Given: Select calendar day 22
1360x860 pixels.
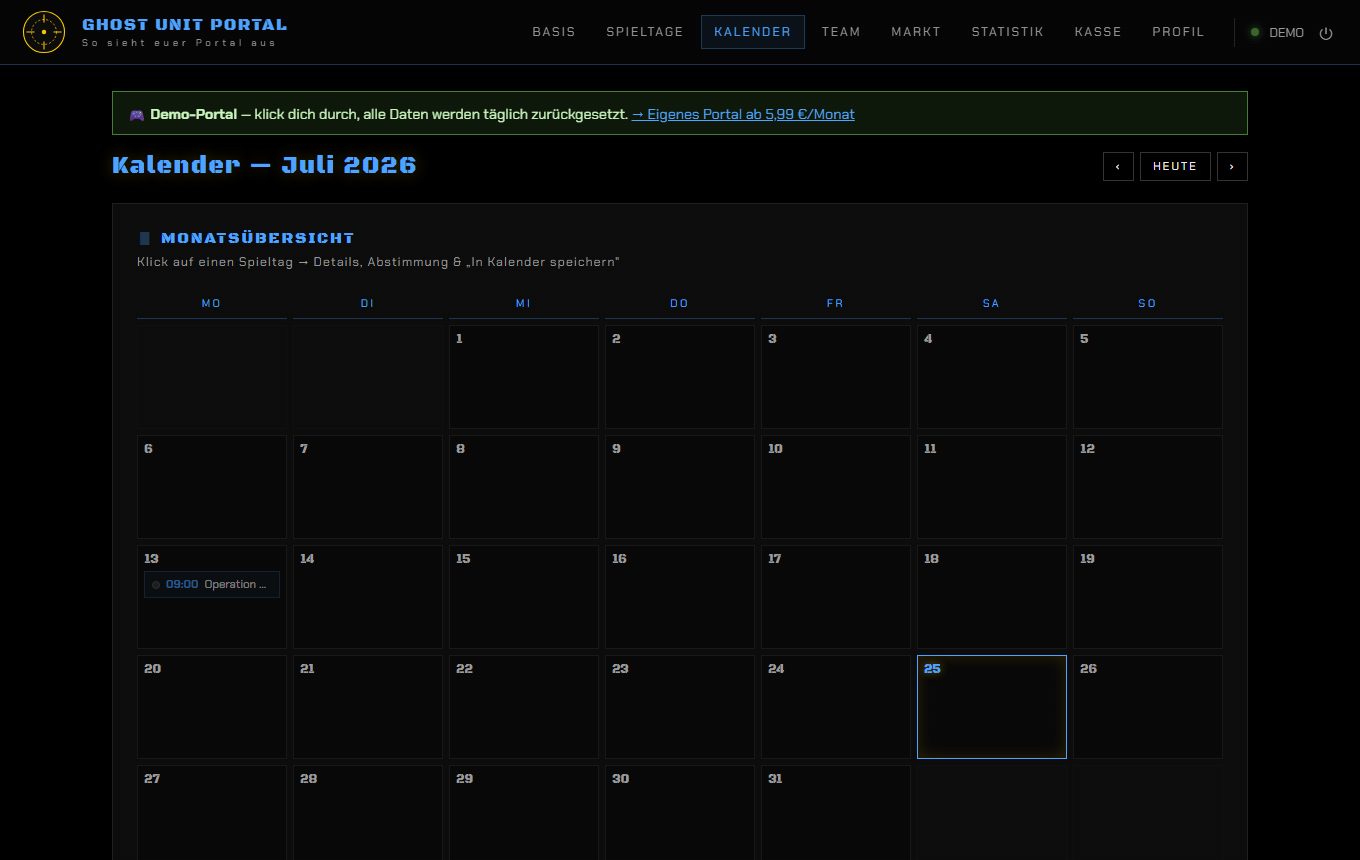Looking at the screenshot, I should tap(524, 707).
